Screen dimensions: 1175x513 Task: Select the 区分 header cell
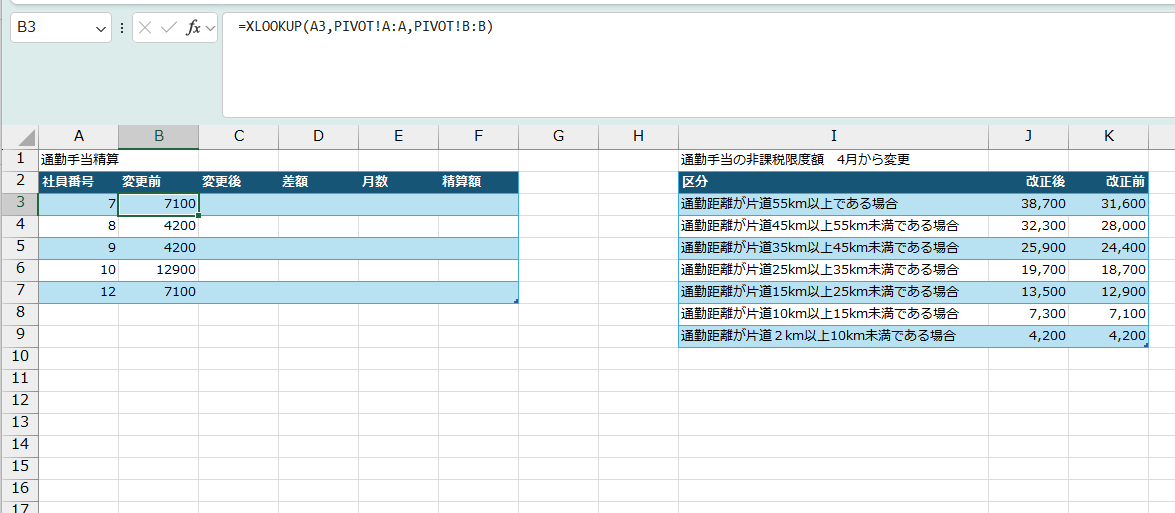point(833,182)
